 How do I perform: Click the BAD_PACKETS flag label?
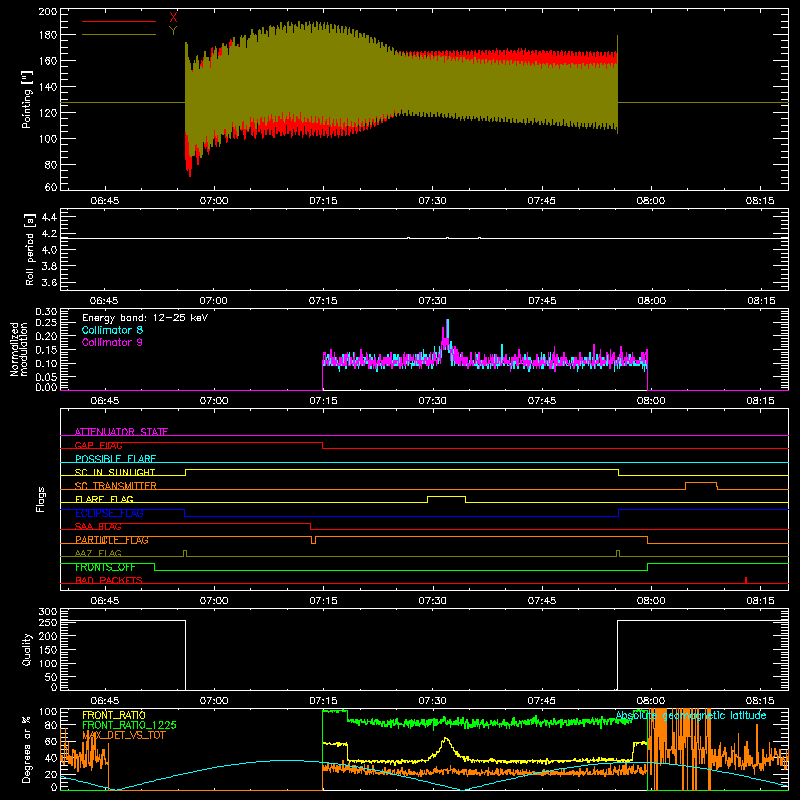click(109, 580)
